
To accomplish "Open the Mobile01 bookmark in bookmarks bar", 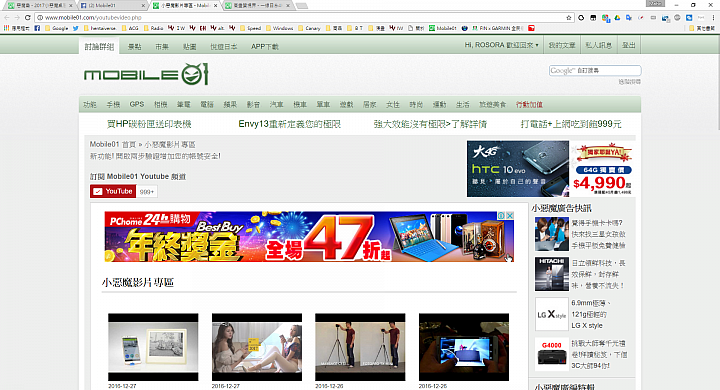I will [443, 28].
